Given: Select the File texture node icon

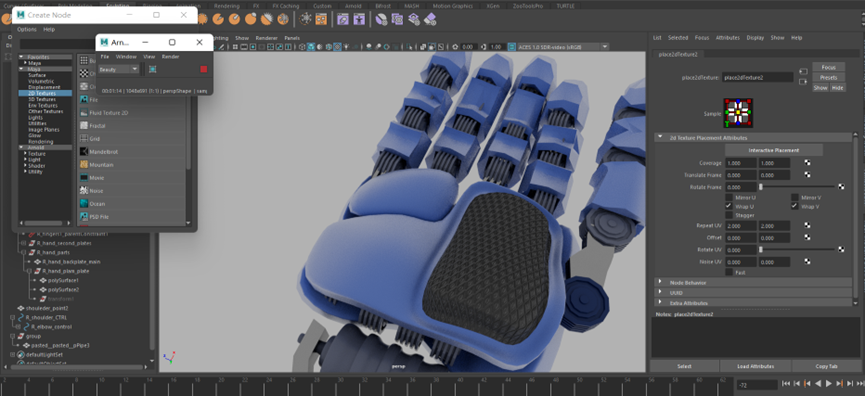Looking at the screenshot, I should coord(84,100).
